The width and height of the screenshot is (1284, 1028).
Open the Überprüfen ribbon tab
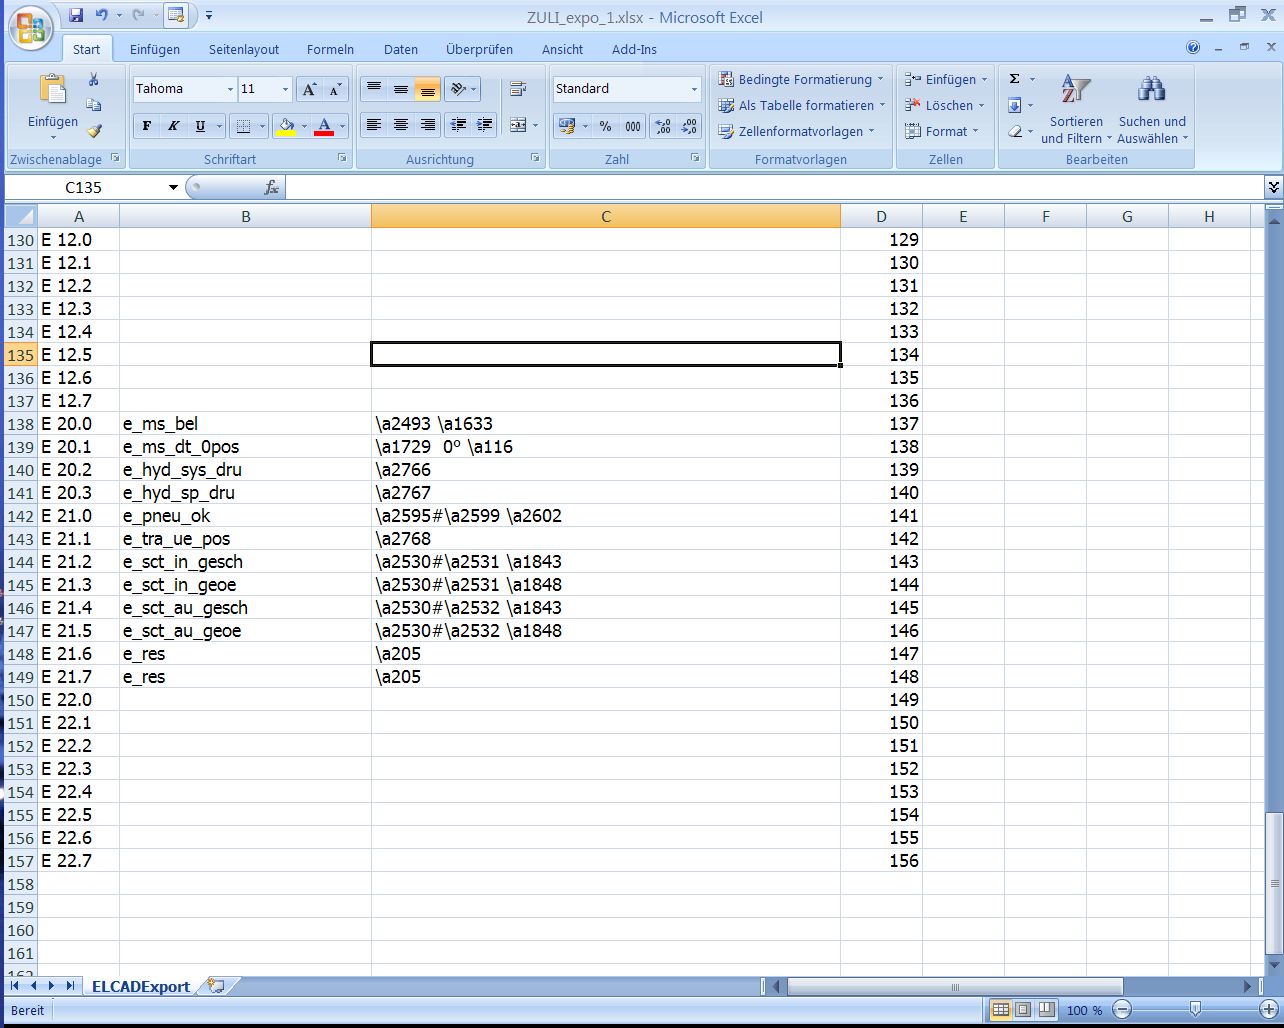[480, 49]
